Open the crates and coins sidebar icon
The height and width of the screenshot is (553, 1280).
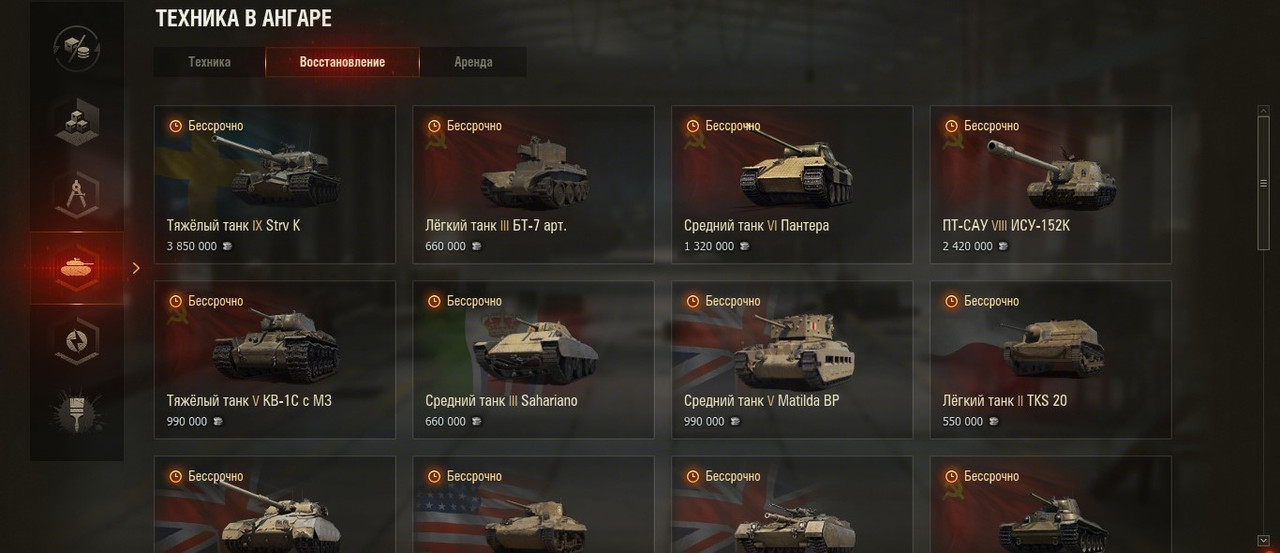point(77,48)
